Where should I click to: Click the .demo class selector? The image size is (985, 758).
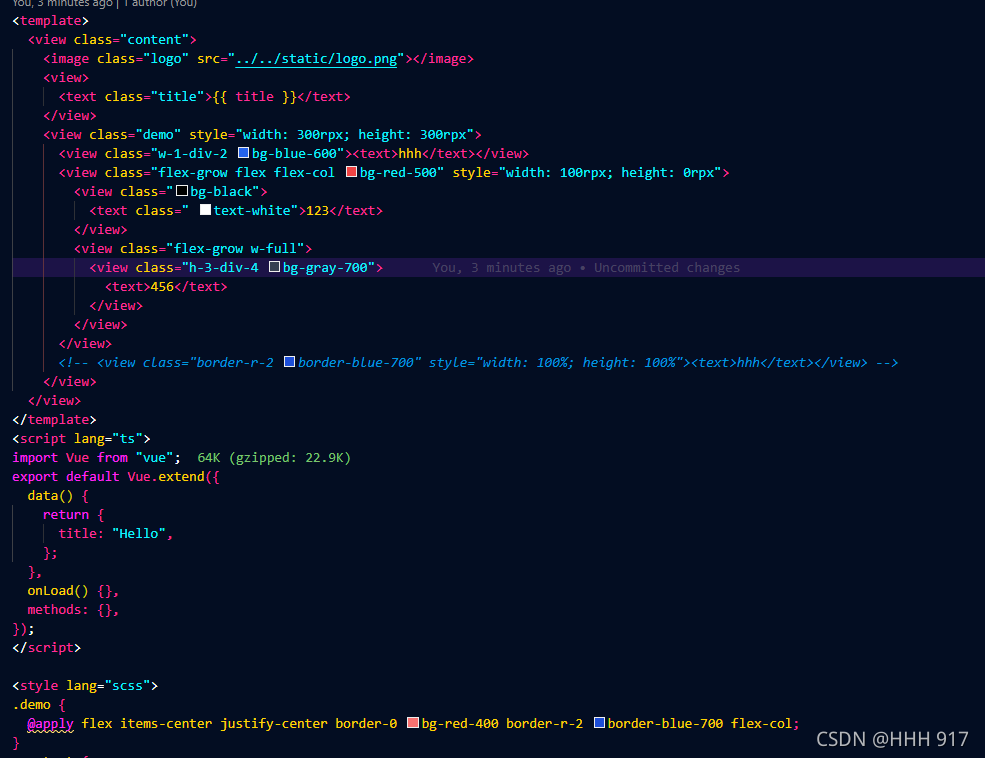(30, 704)
